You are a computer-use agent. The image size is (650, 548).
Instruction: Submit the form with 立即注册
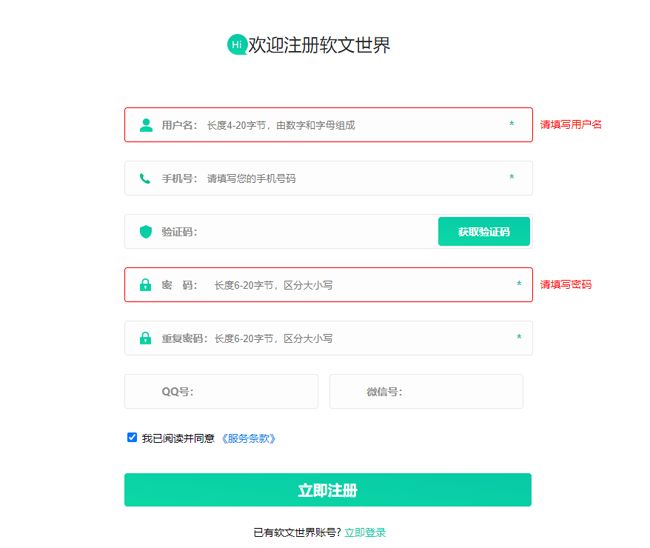click(327, 490)
